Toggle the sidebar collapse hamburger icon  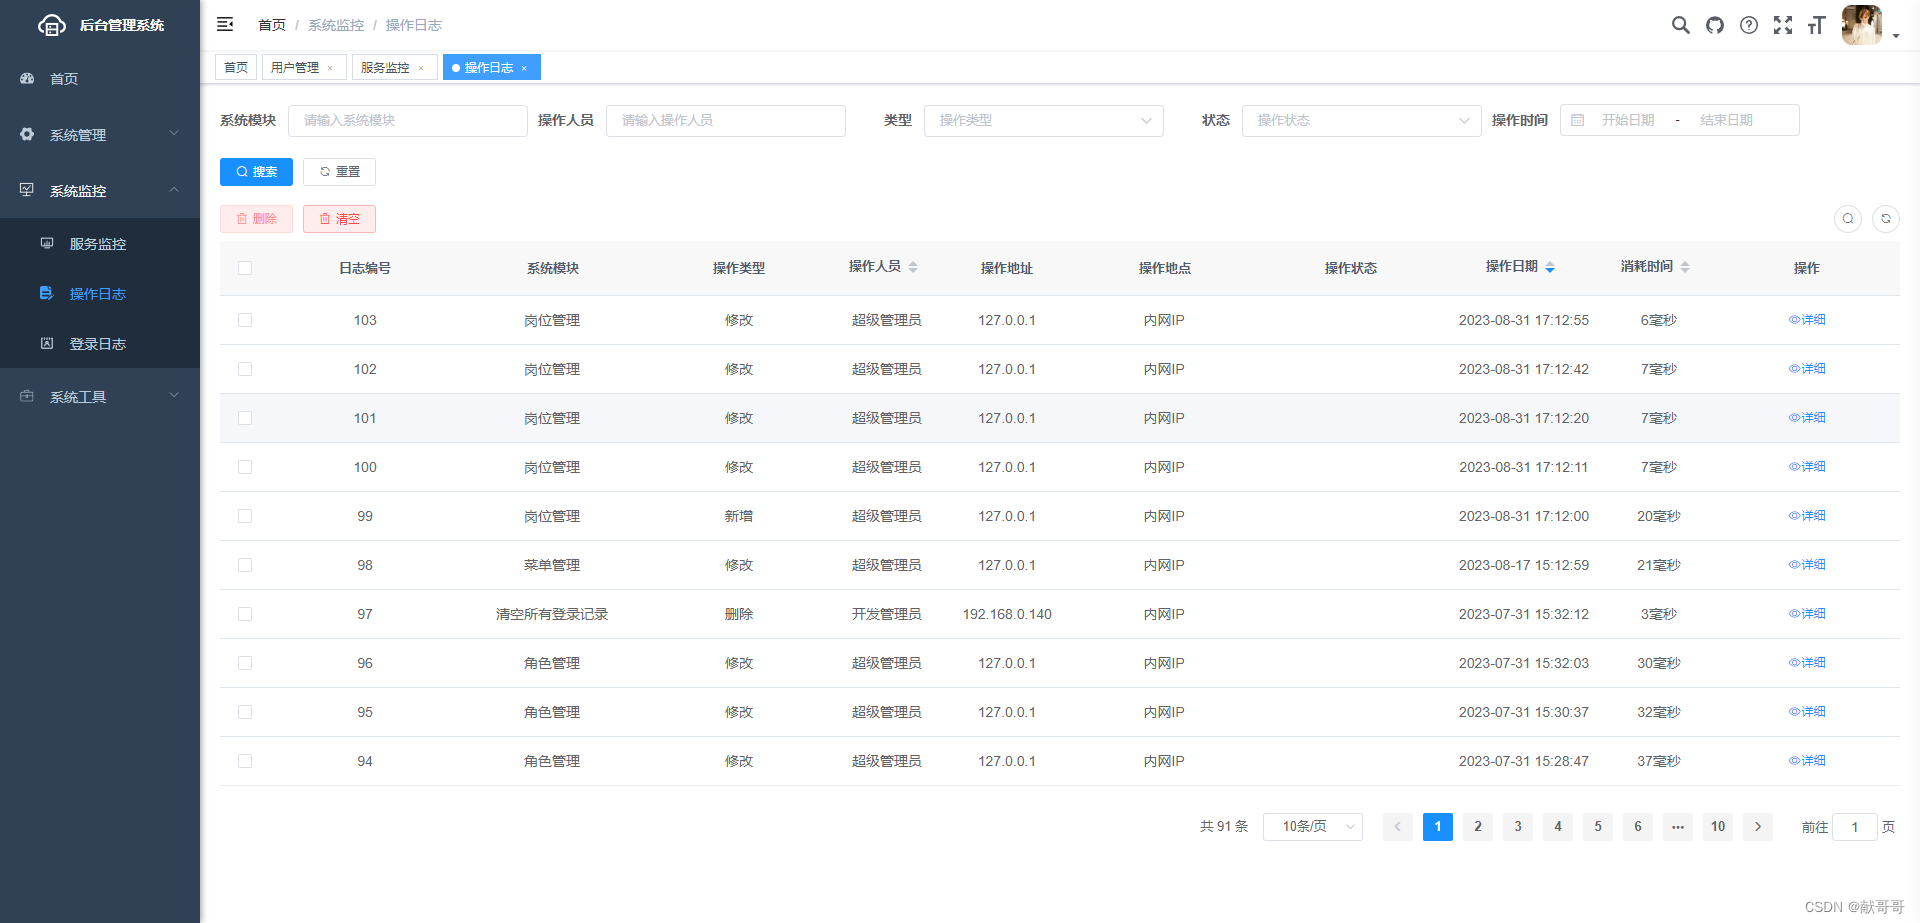click(225, 24)
